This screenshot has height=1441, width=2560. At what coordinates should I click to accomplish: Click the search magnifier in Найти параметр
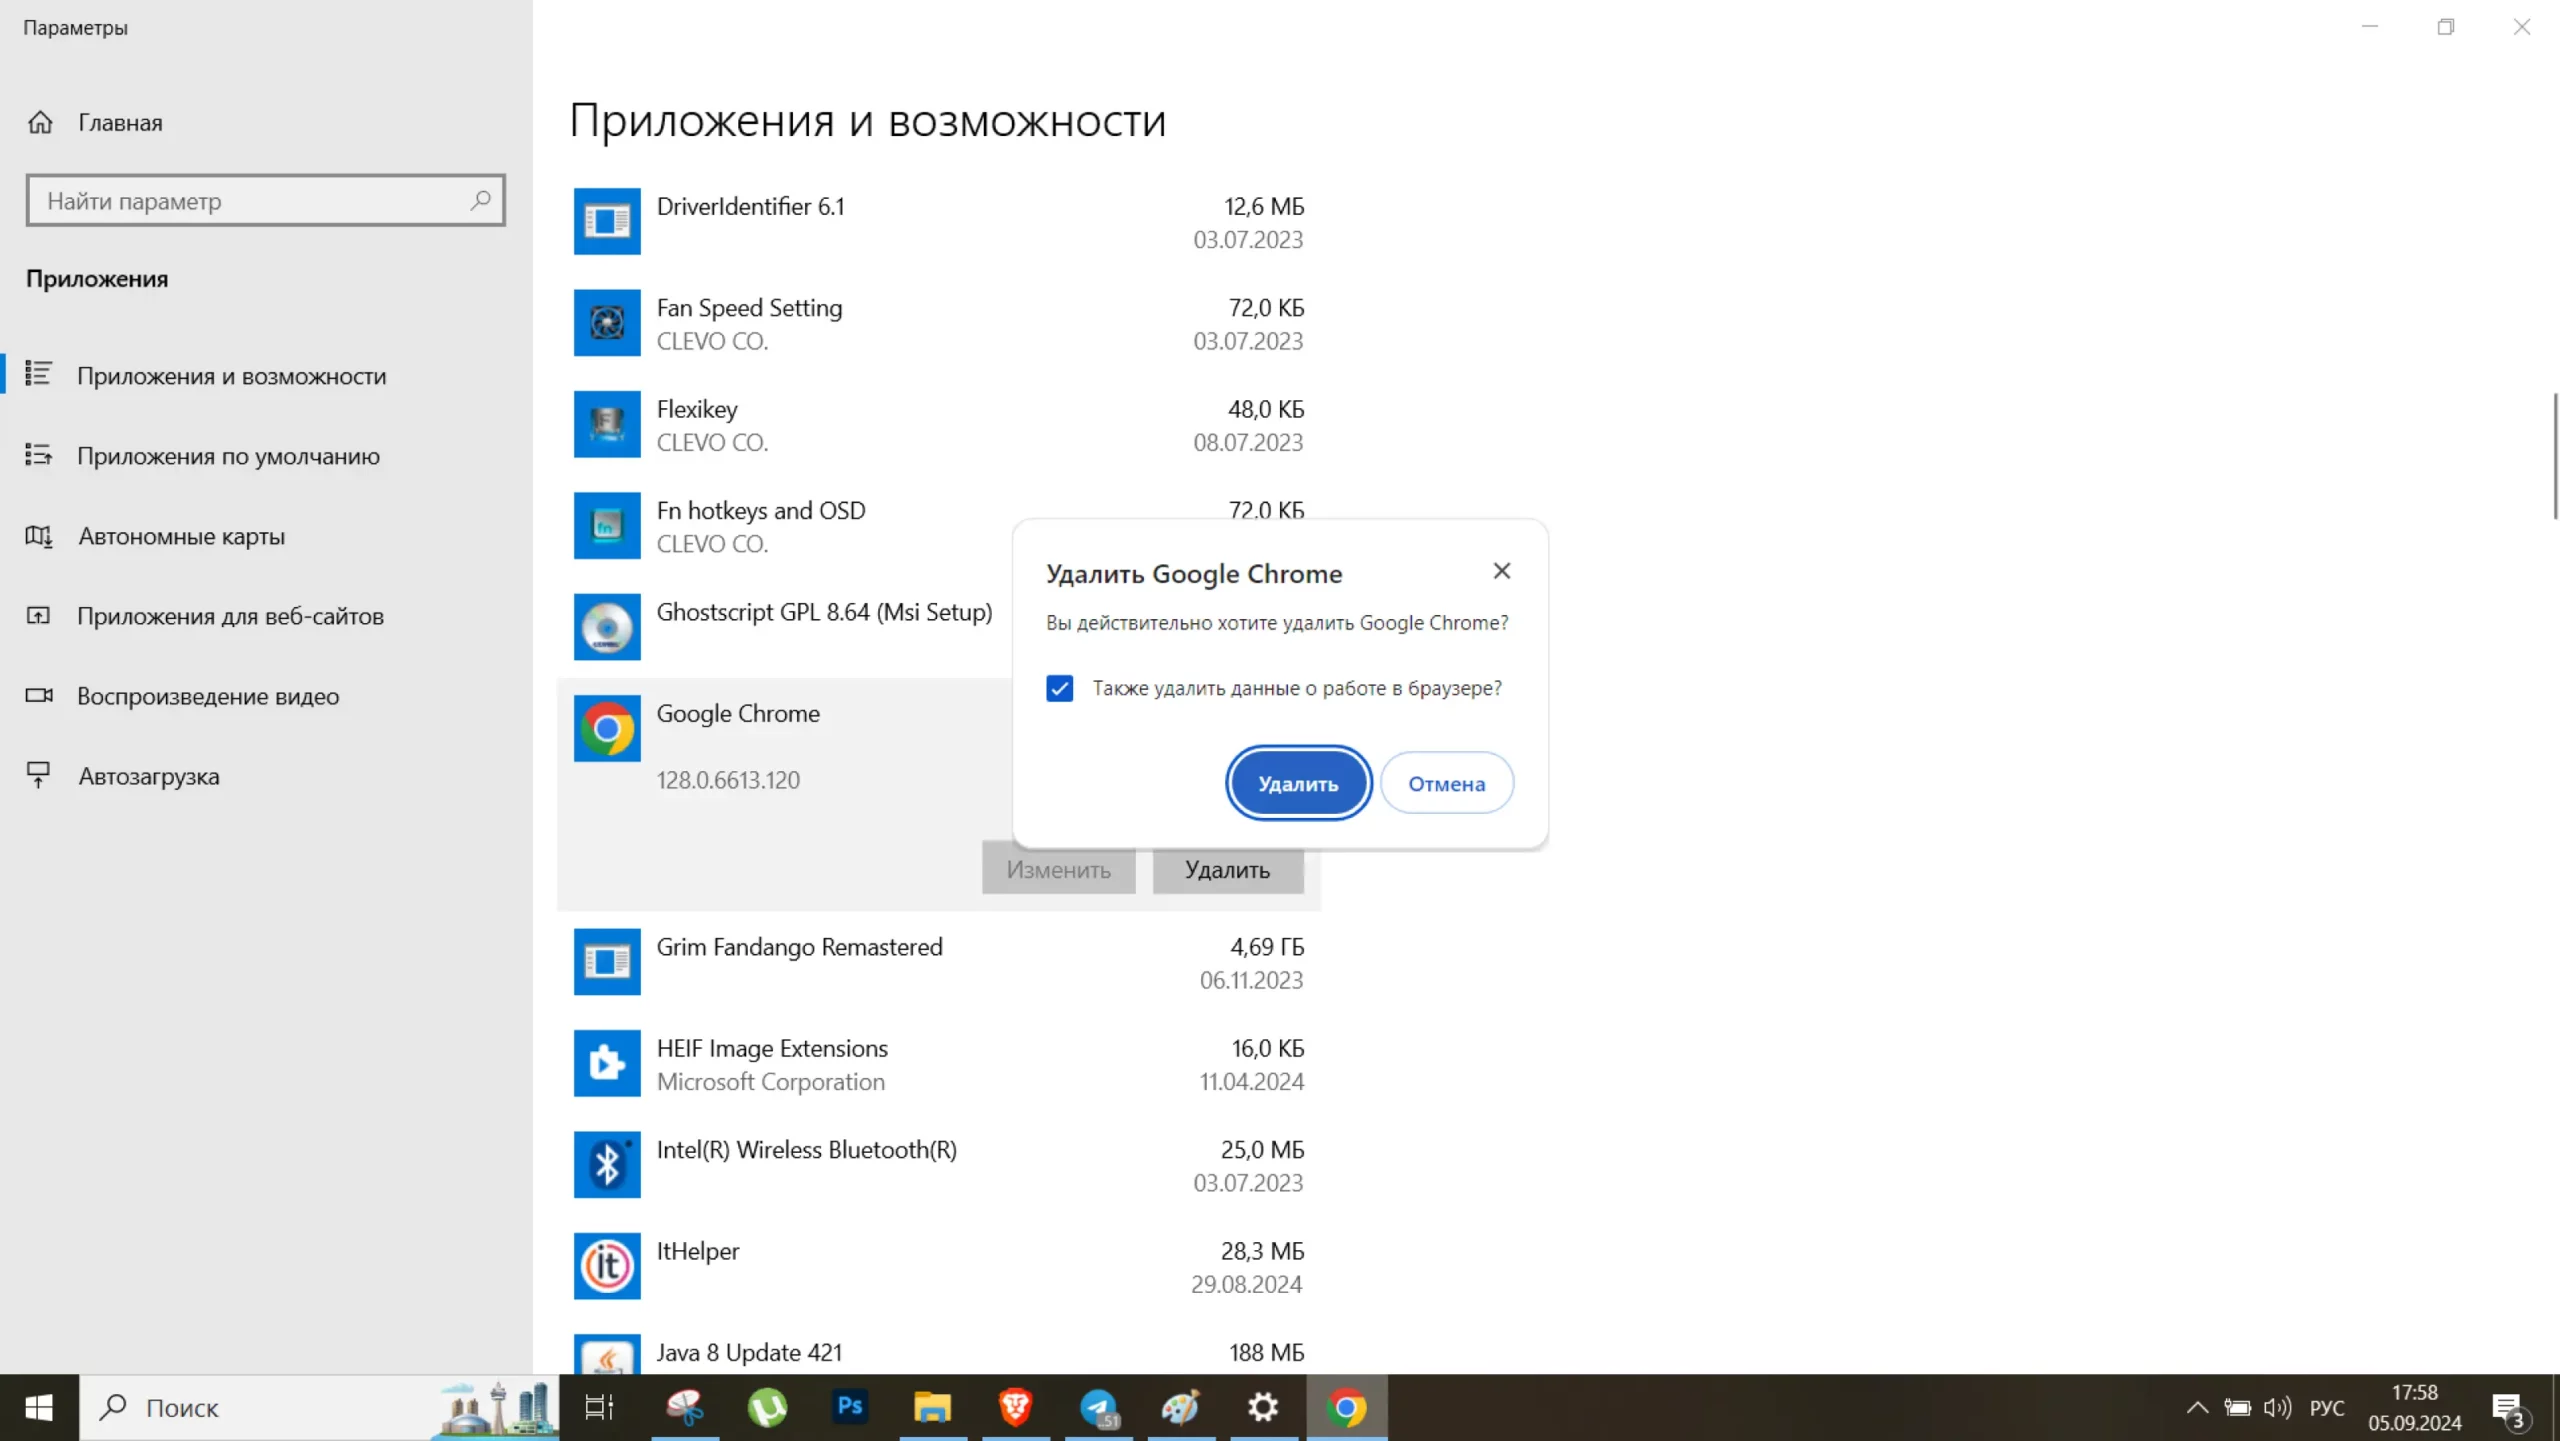click(x=480, y=200)
